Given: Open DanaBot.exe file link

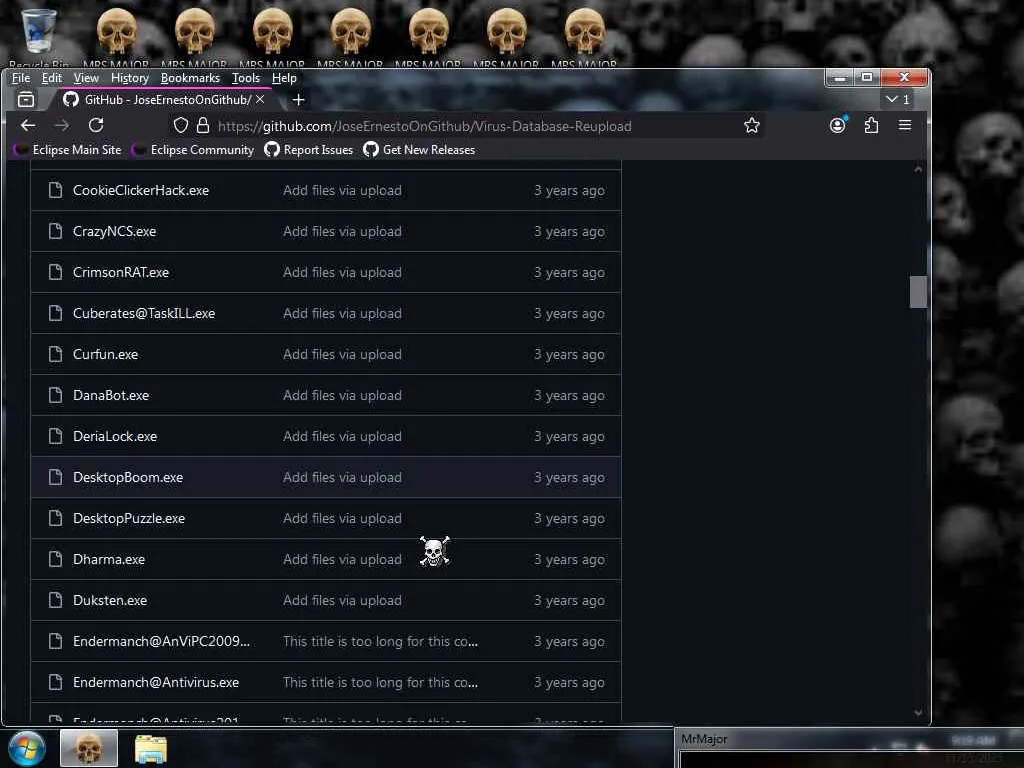Looking at the screenshot, I should [x=111, y=396].
